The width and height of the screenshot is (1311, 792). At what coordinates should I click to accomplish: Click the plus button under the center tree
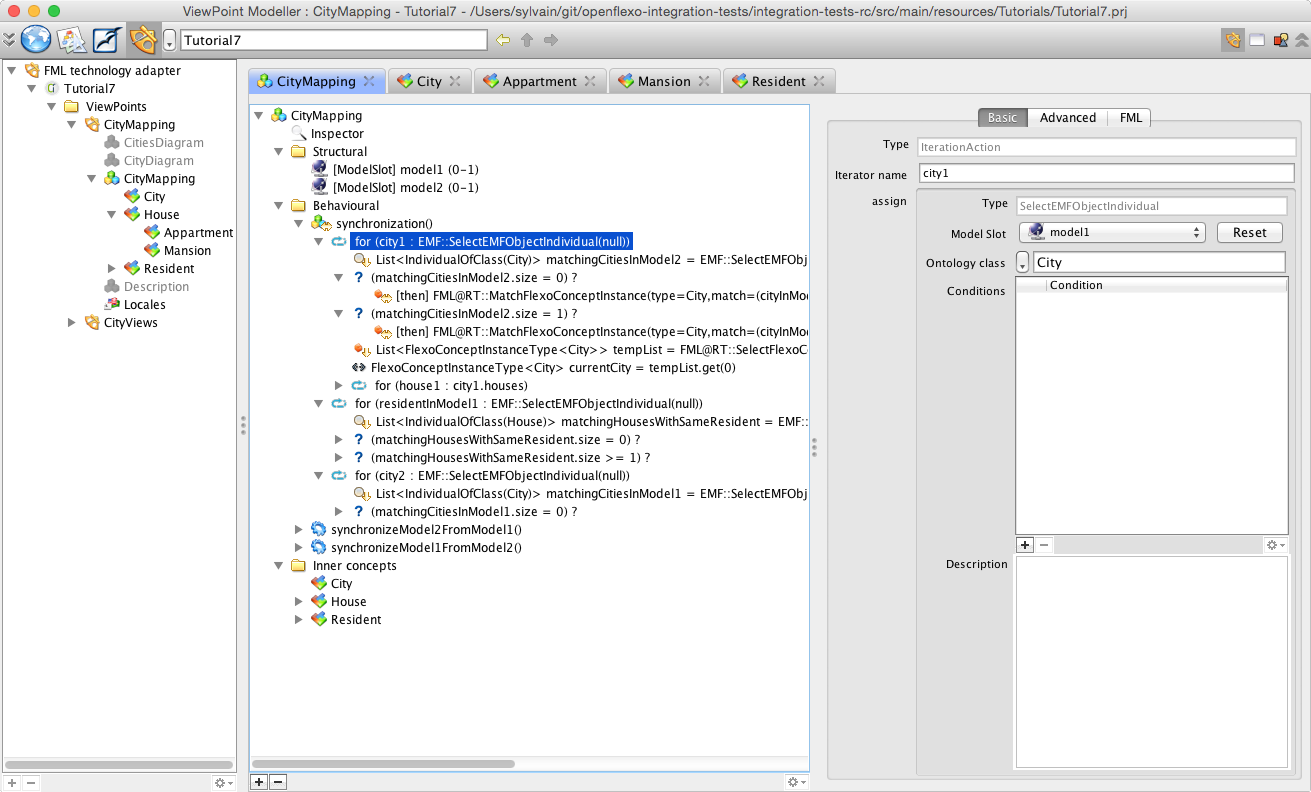[x=259, y=782]
